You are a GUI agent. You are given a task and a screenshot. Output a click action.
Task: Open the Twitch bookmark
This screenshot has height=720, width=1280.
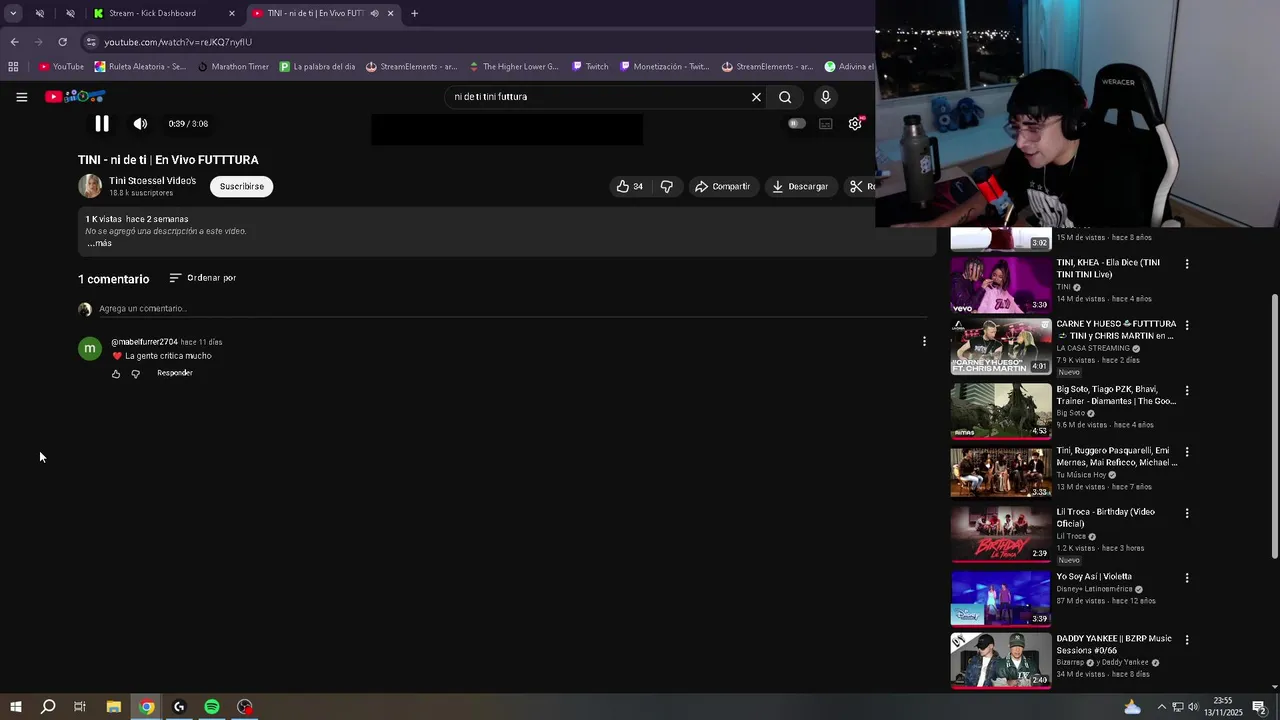click(590, 67)
